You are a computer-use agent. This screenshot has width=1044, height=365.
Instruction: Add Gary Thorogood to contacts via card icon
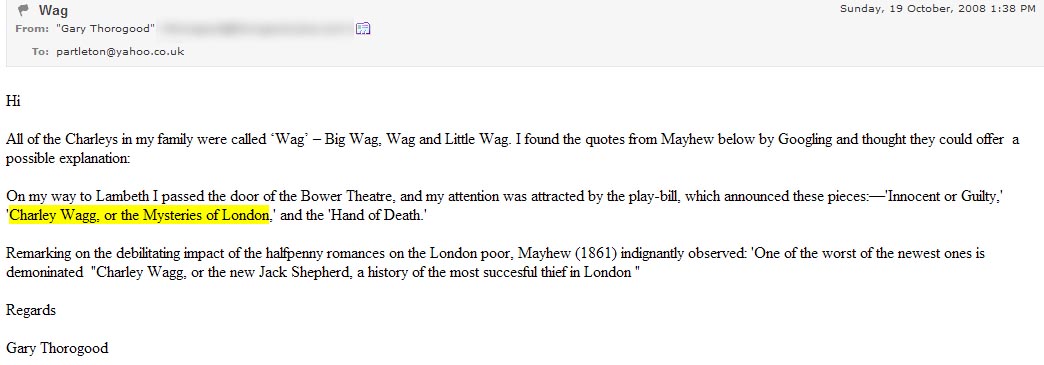pyautogui.click(x=363, y=28)
